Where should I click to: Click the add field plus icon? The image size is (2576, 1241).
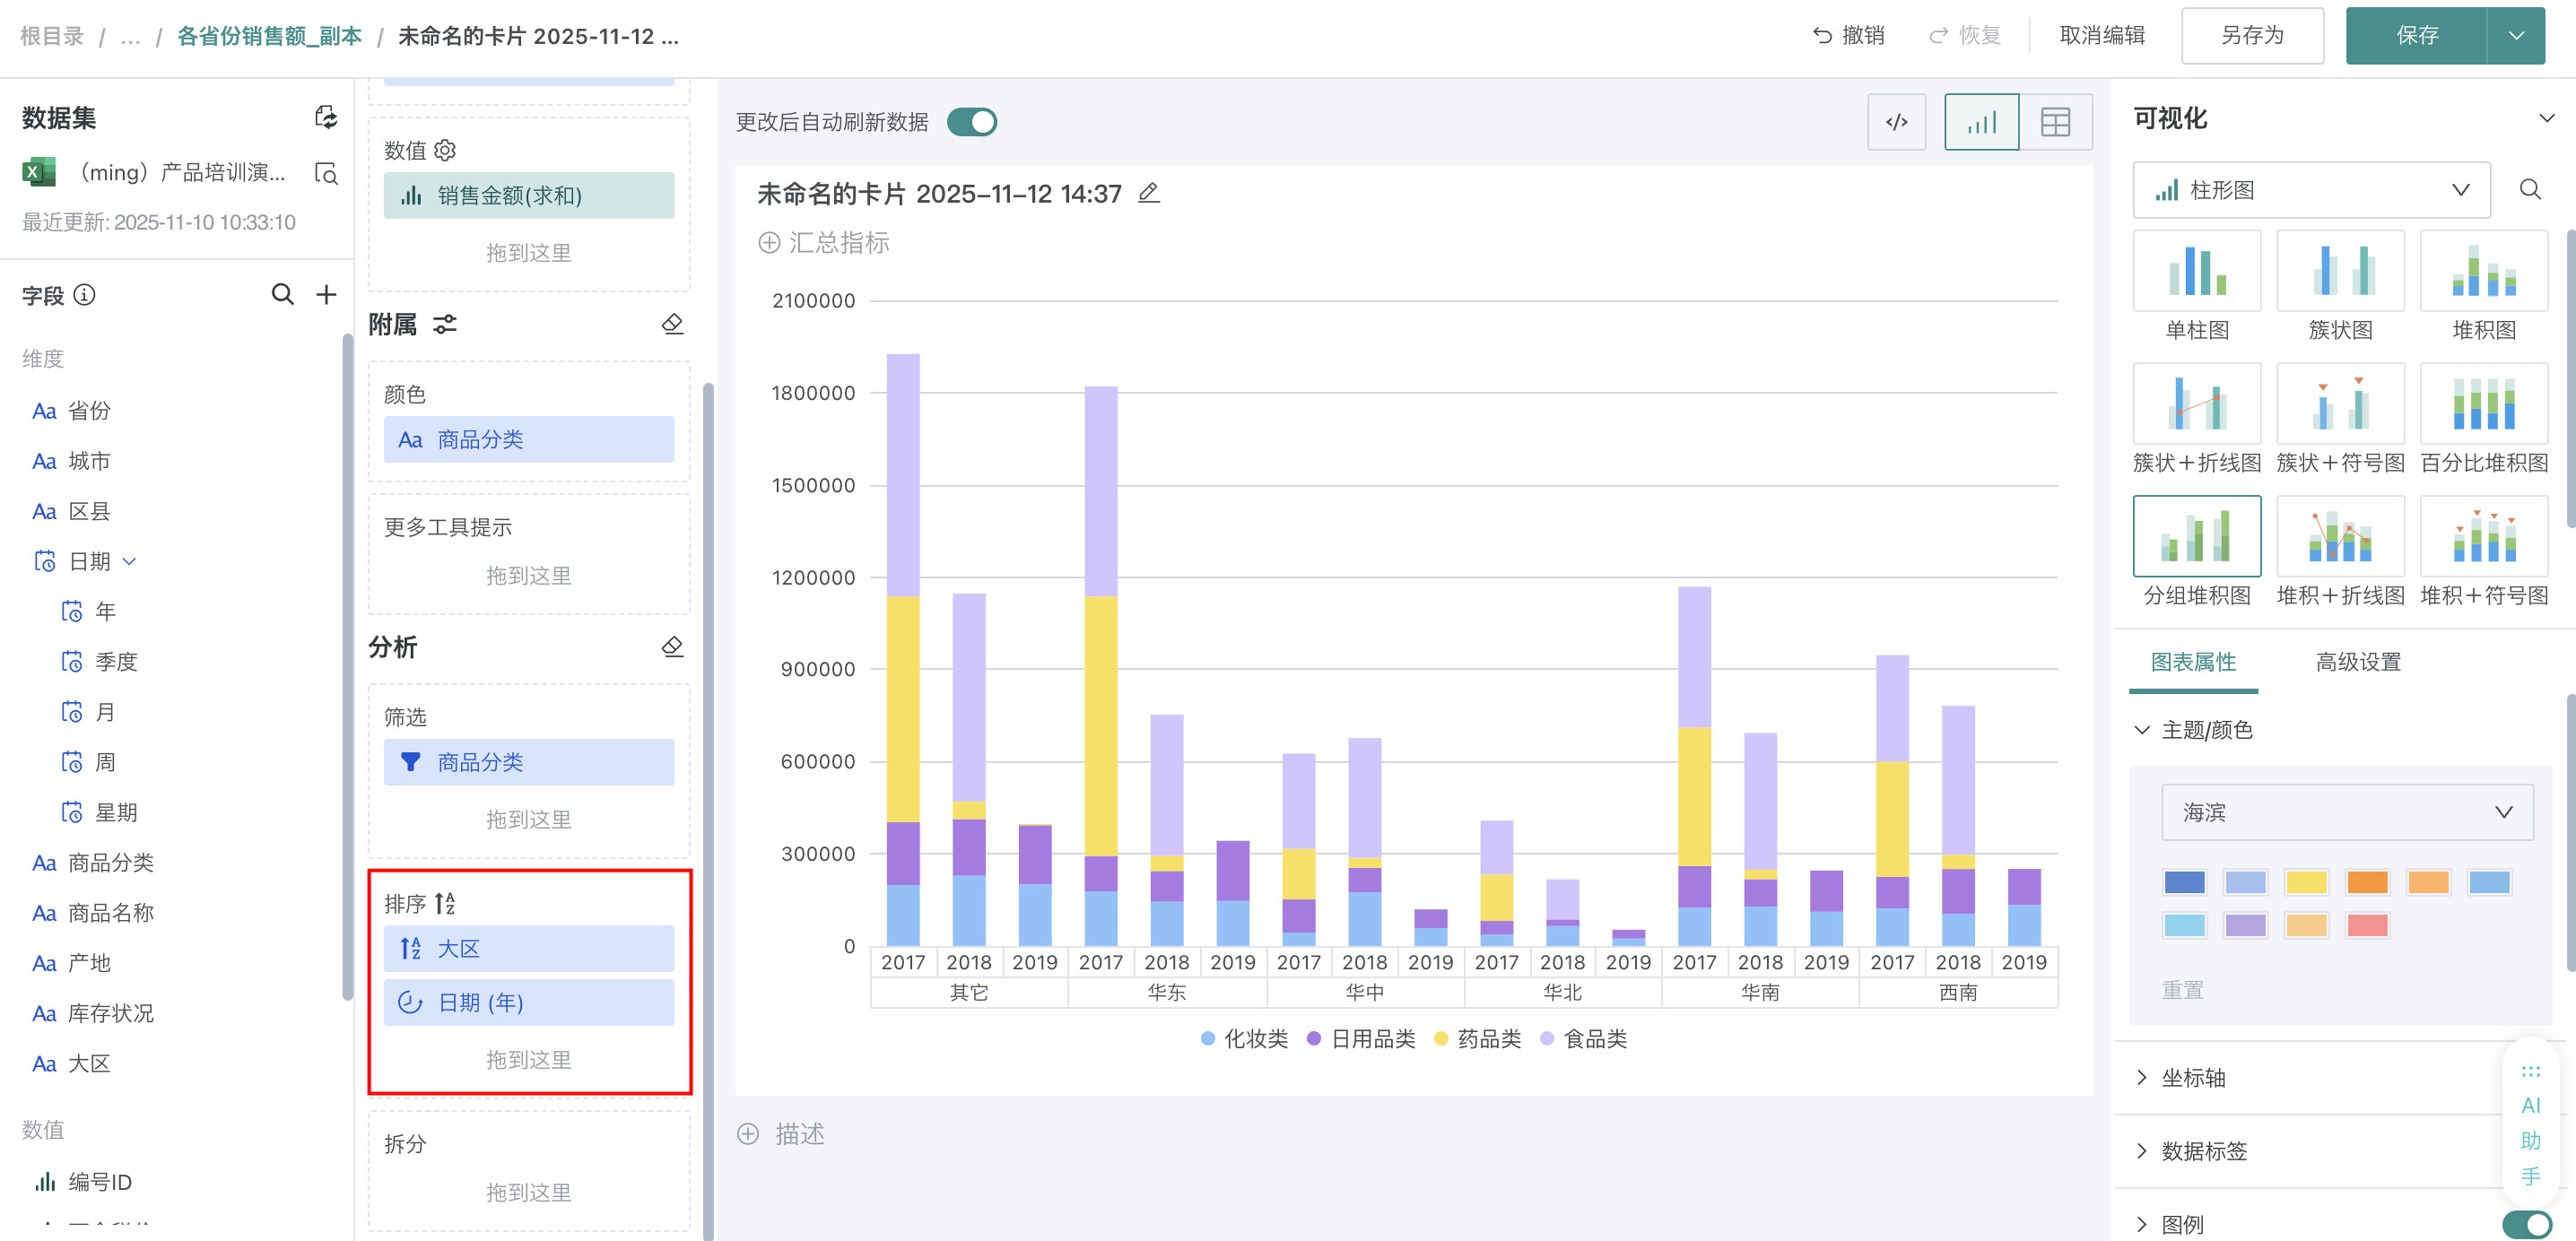point(326,294)
